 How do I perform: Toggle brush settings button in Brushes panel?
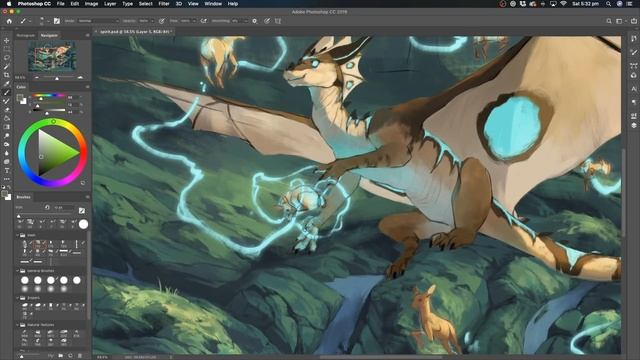tap(82, 211)
